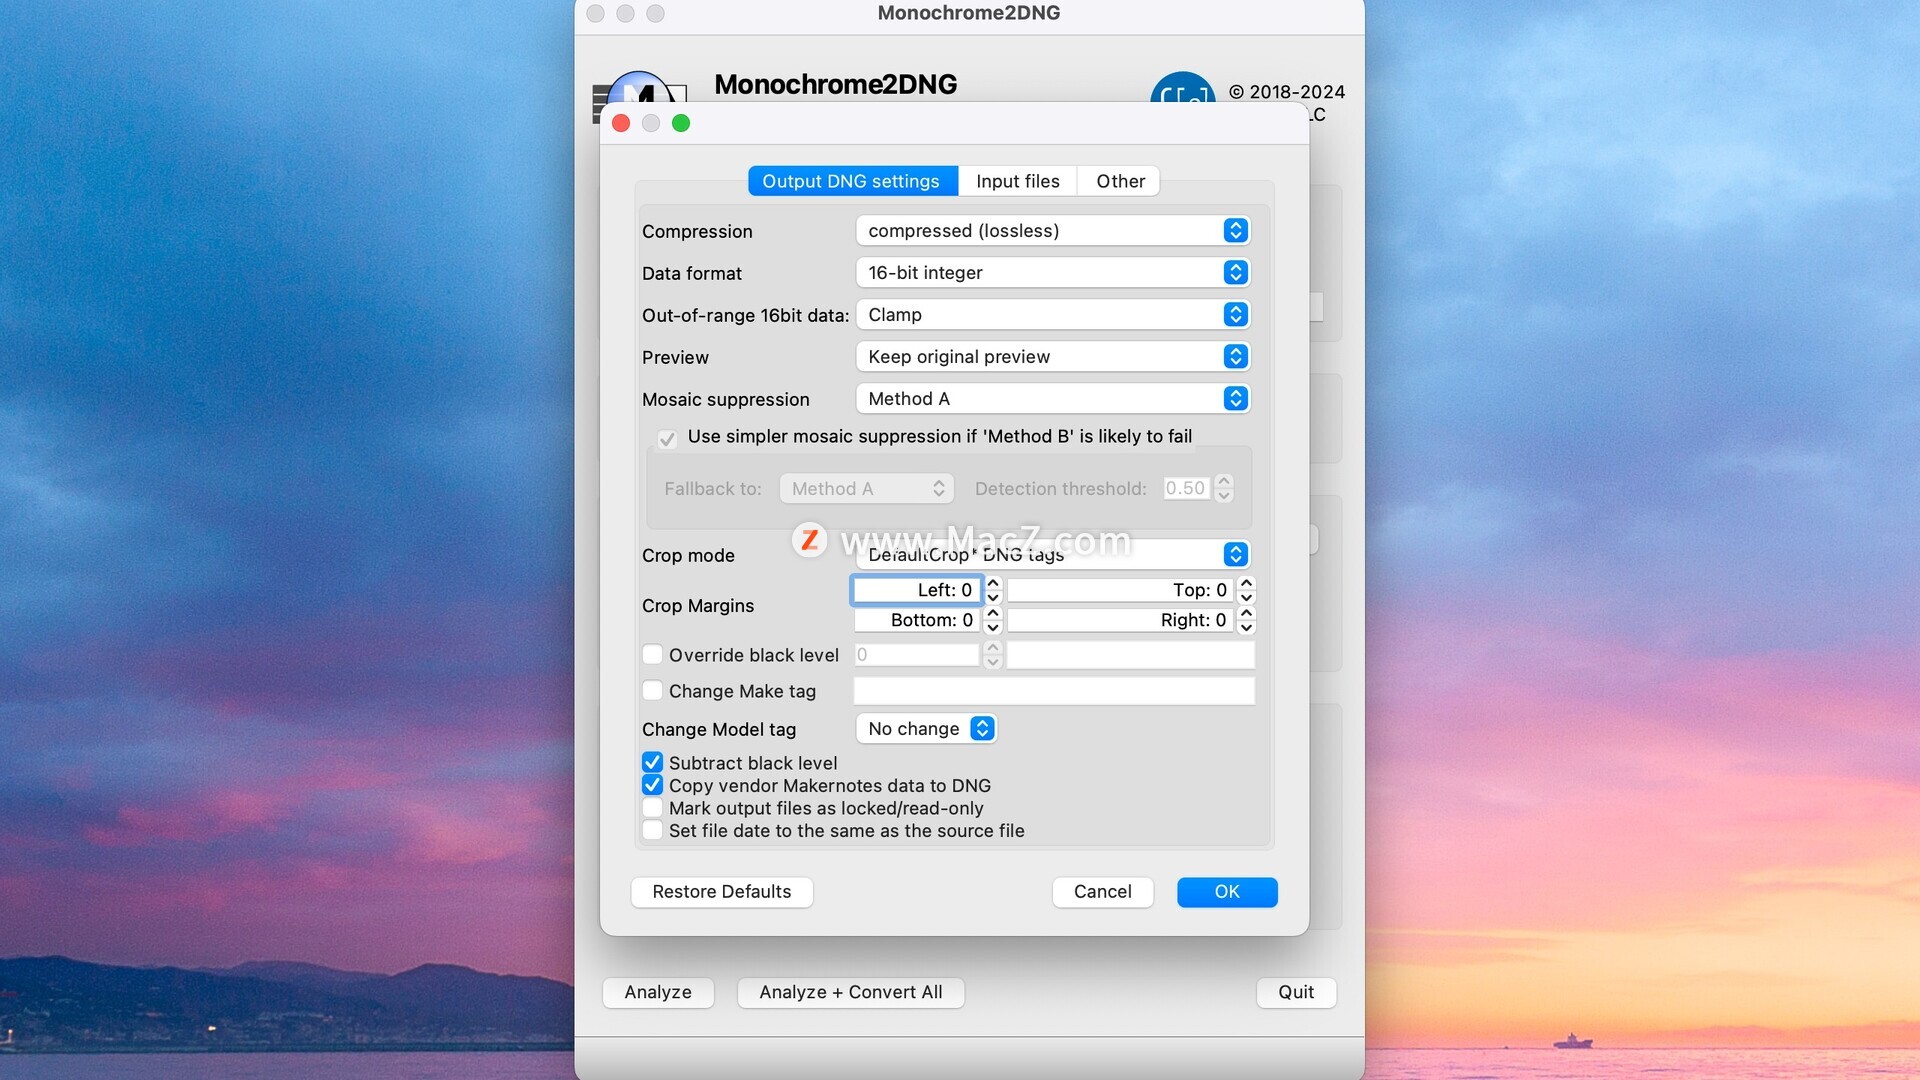The image size is (1920, 1080).
Task: Enable Override black level checkbox
Action: coord(652,655)
